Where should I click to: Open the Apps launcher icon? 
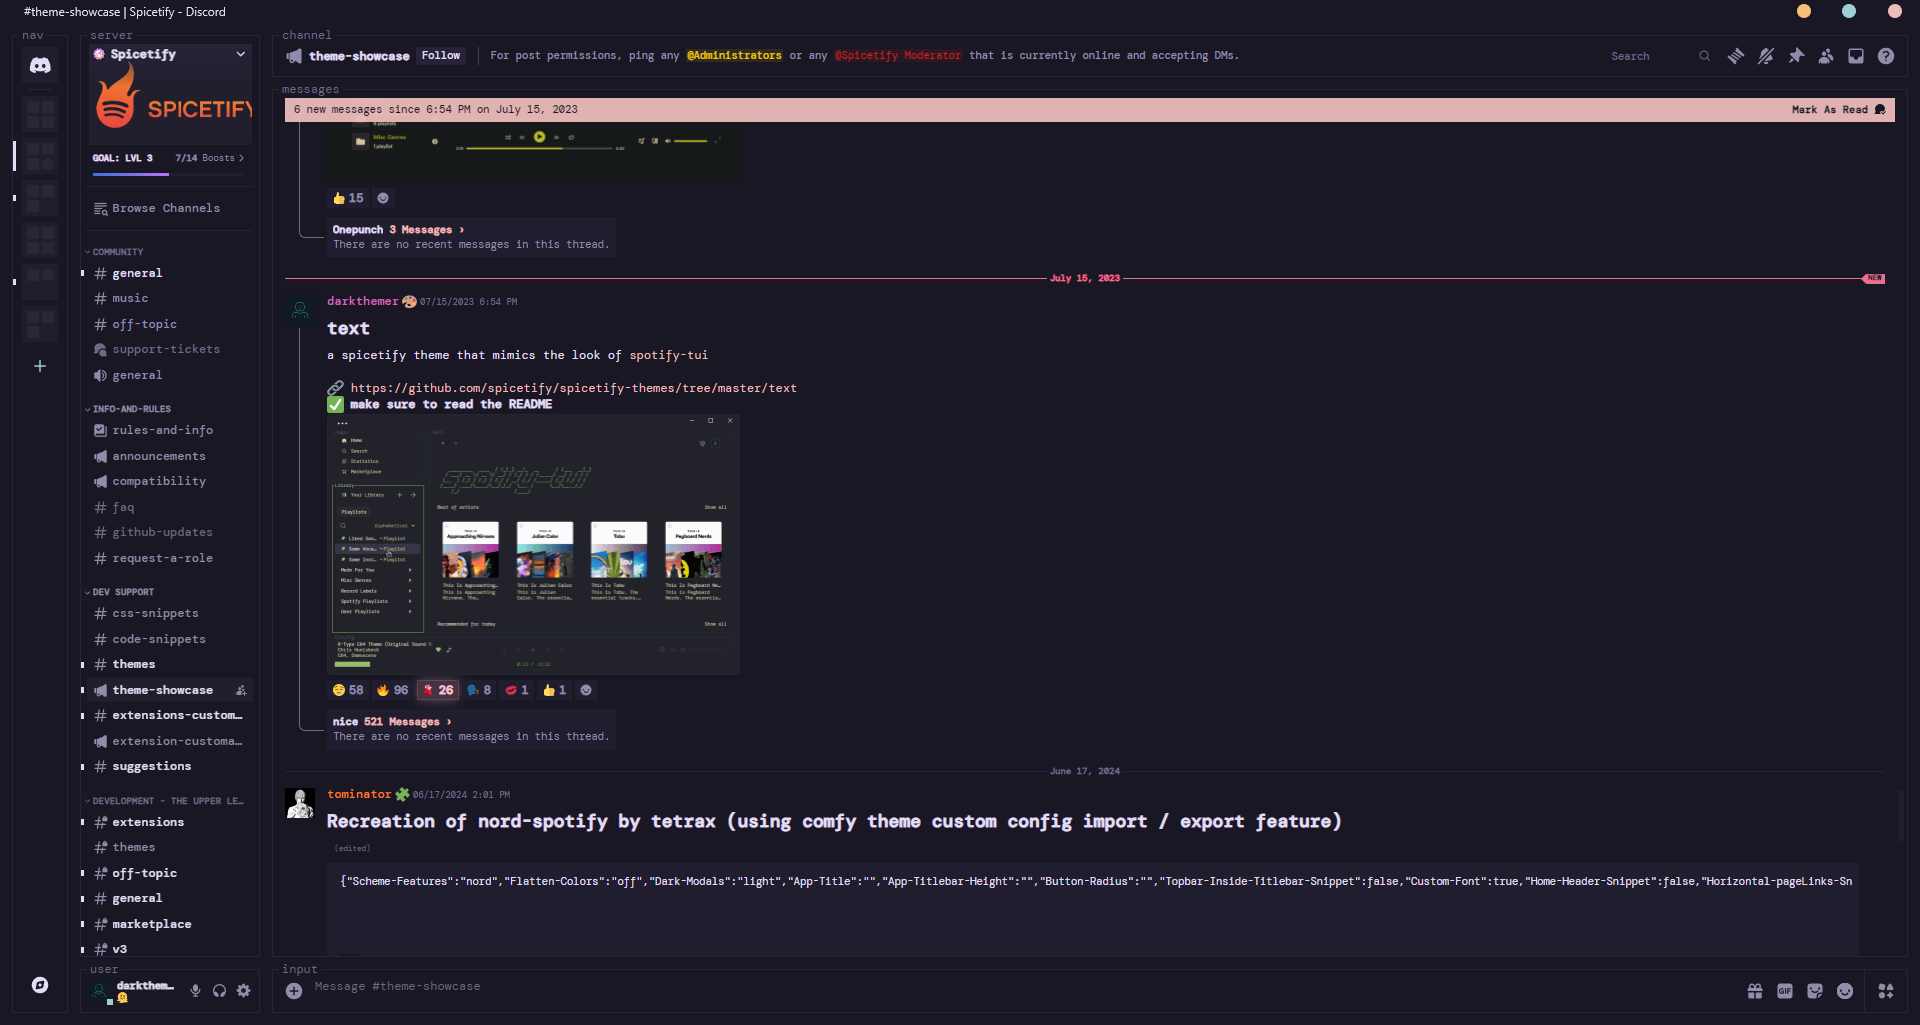click(x=1886, y=991)
